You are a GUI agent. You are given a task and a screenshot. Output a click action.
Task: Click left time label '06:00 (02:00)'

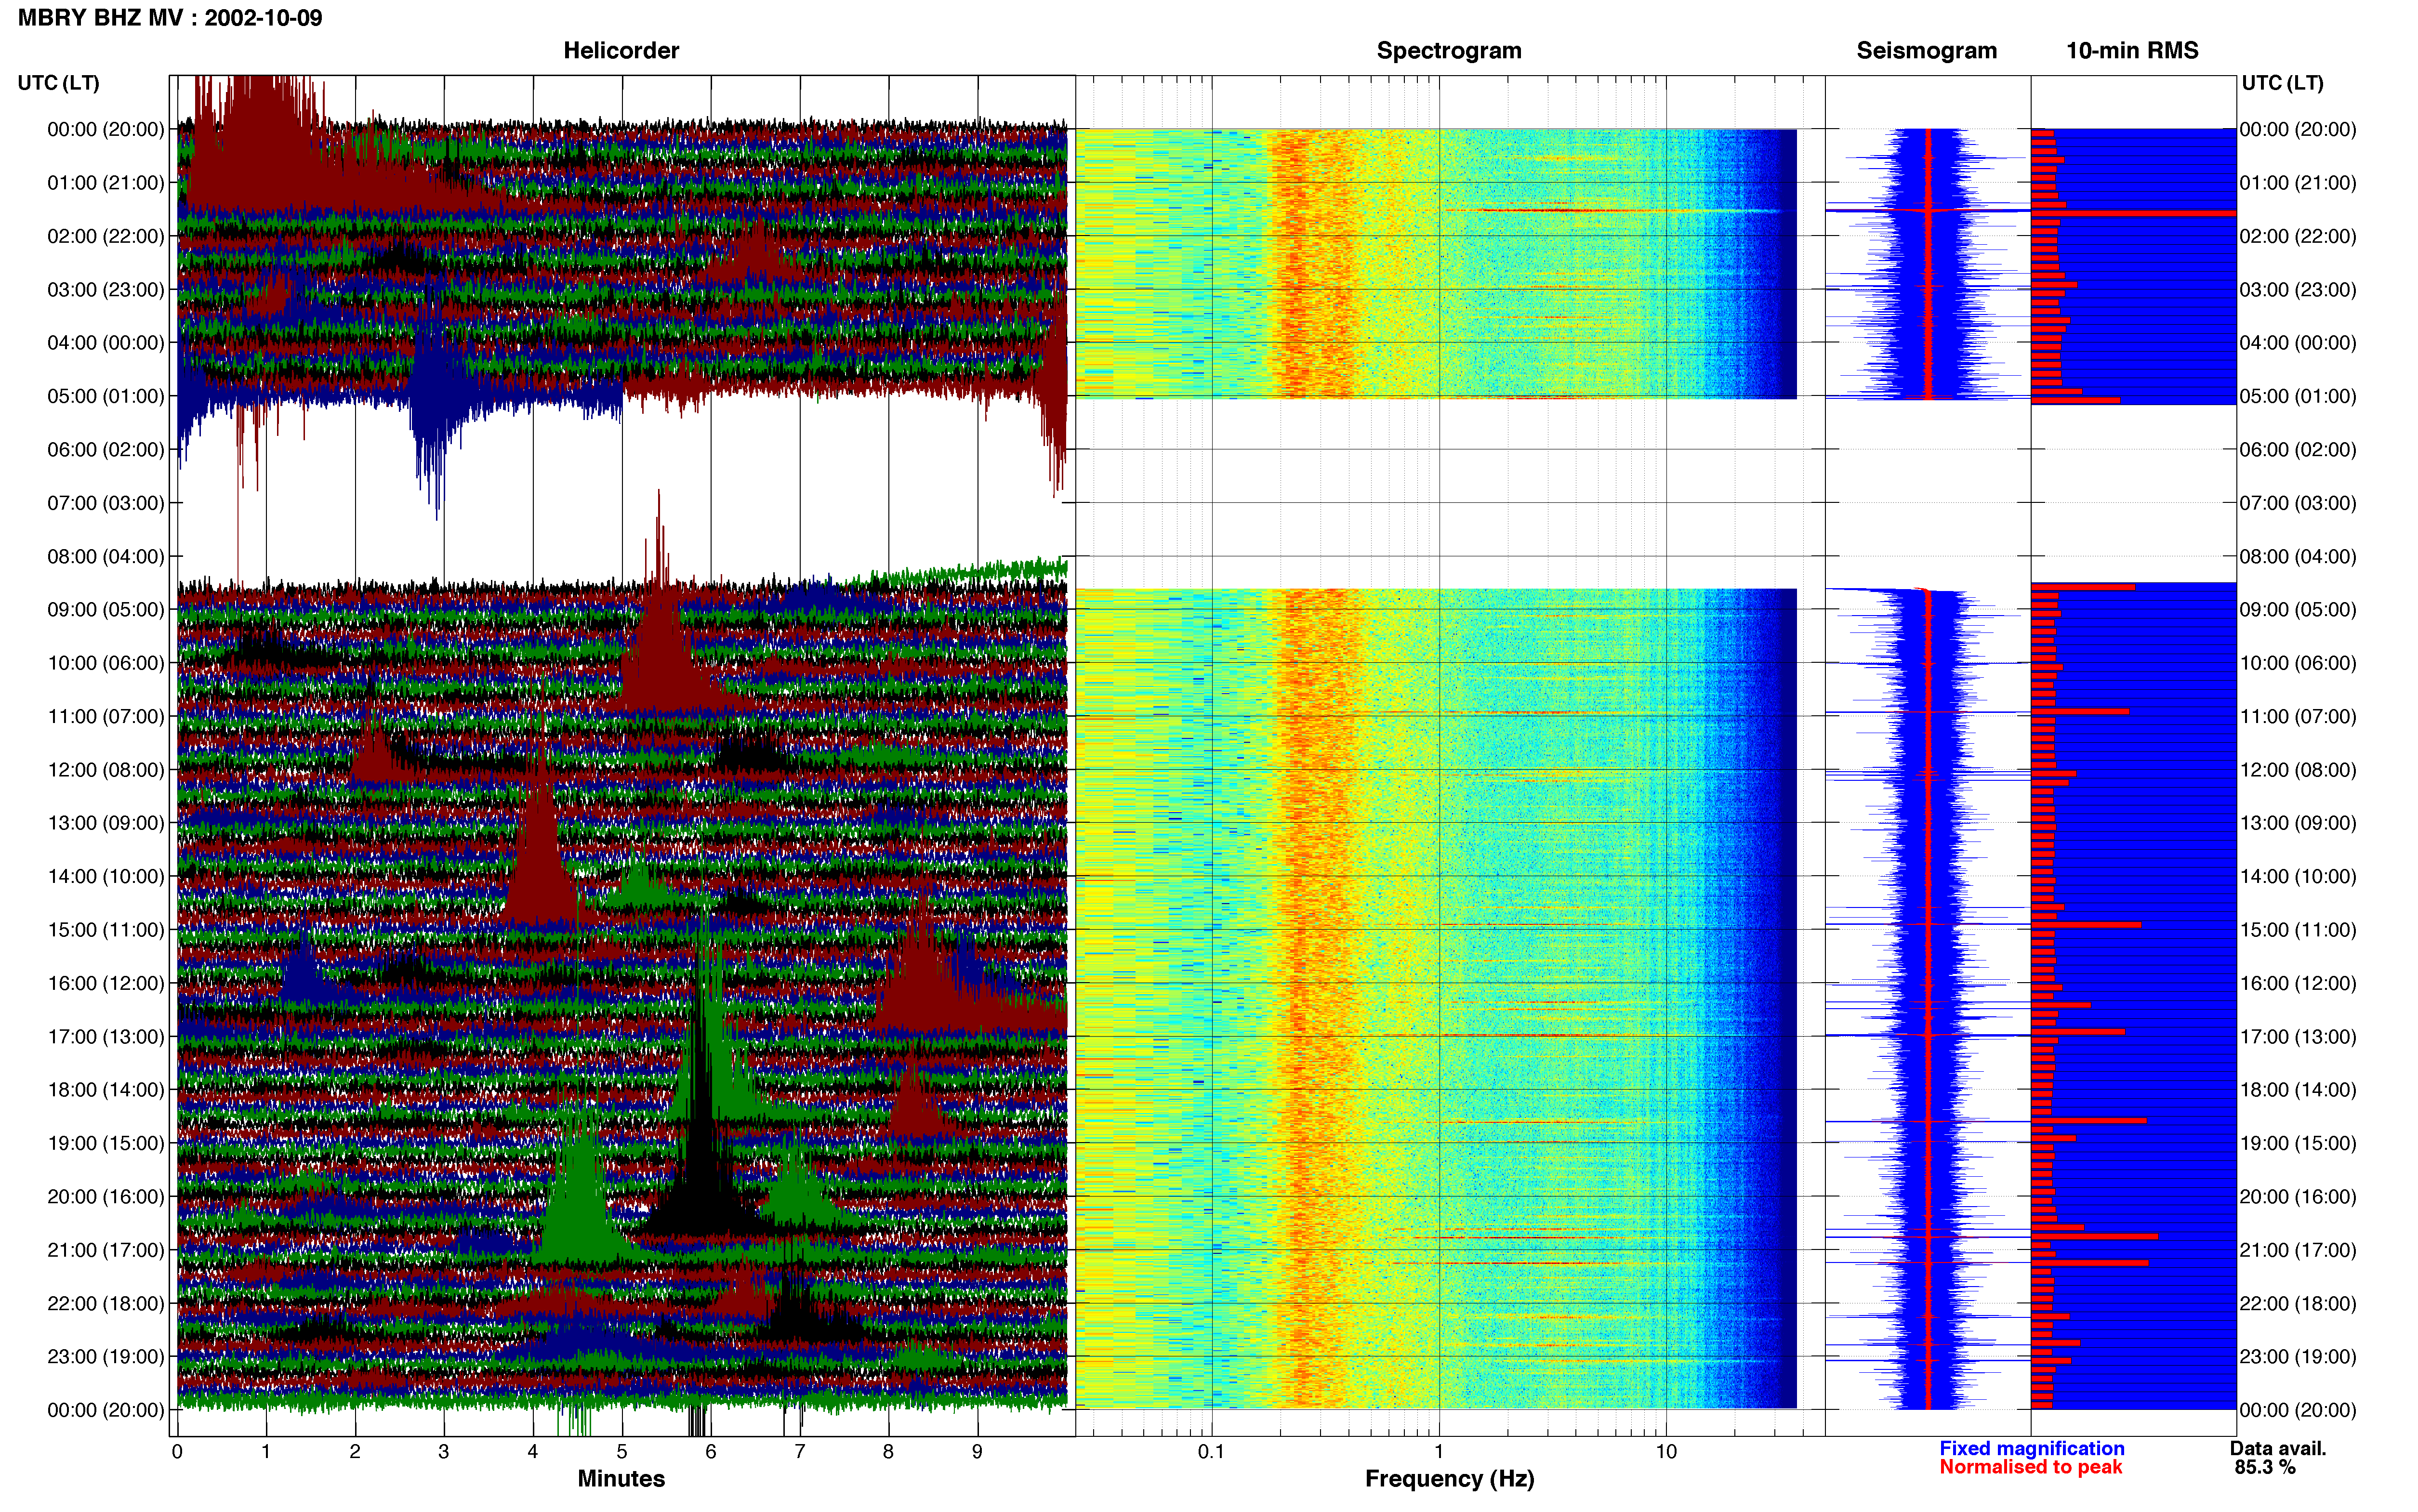[106, 450]
